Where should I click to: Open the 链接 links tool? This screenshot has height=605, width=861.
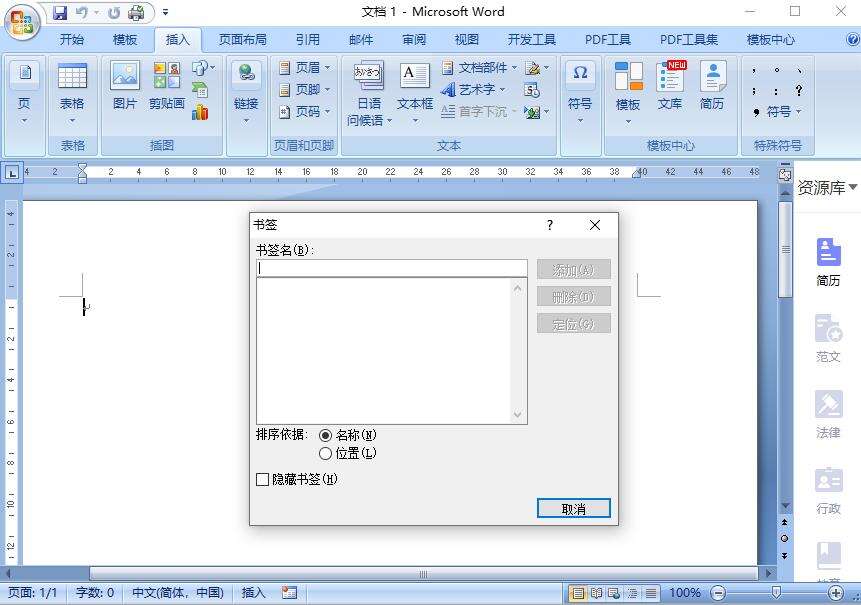tap(246, 93)
